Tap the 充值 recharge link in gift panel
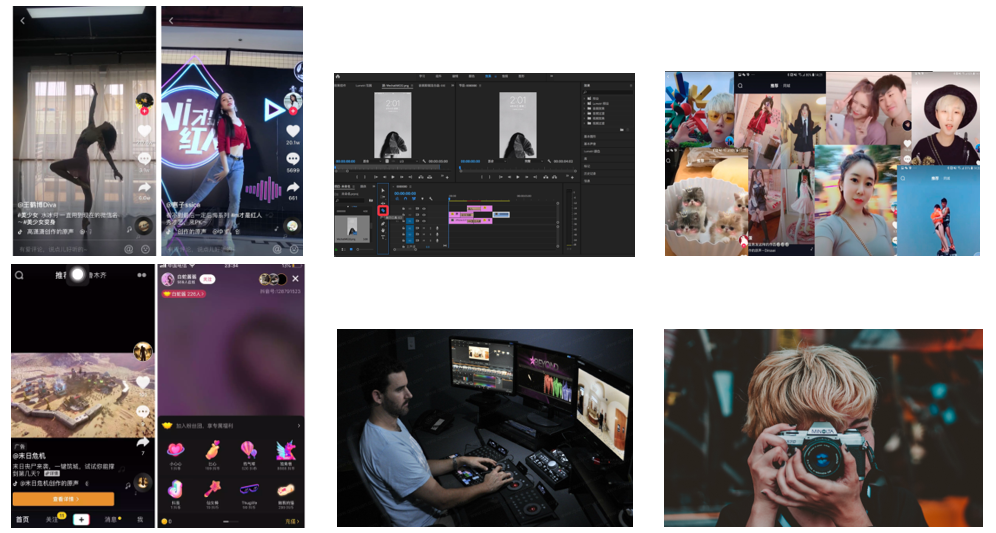996x533 pixels. click(291, 521)
